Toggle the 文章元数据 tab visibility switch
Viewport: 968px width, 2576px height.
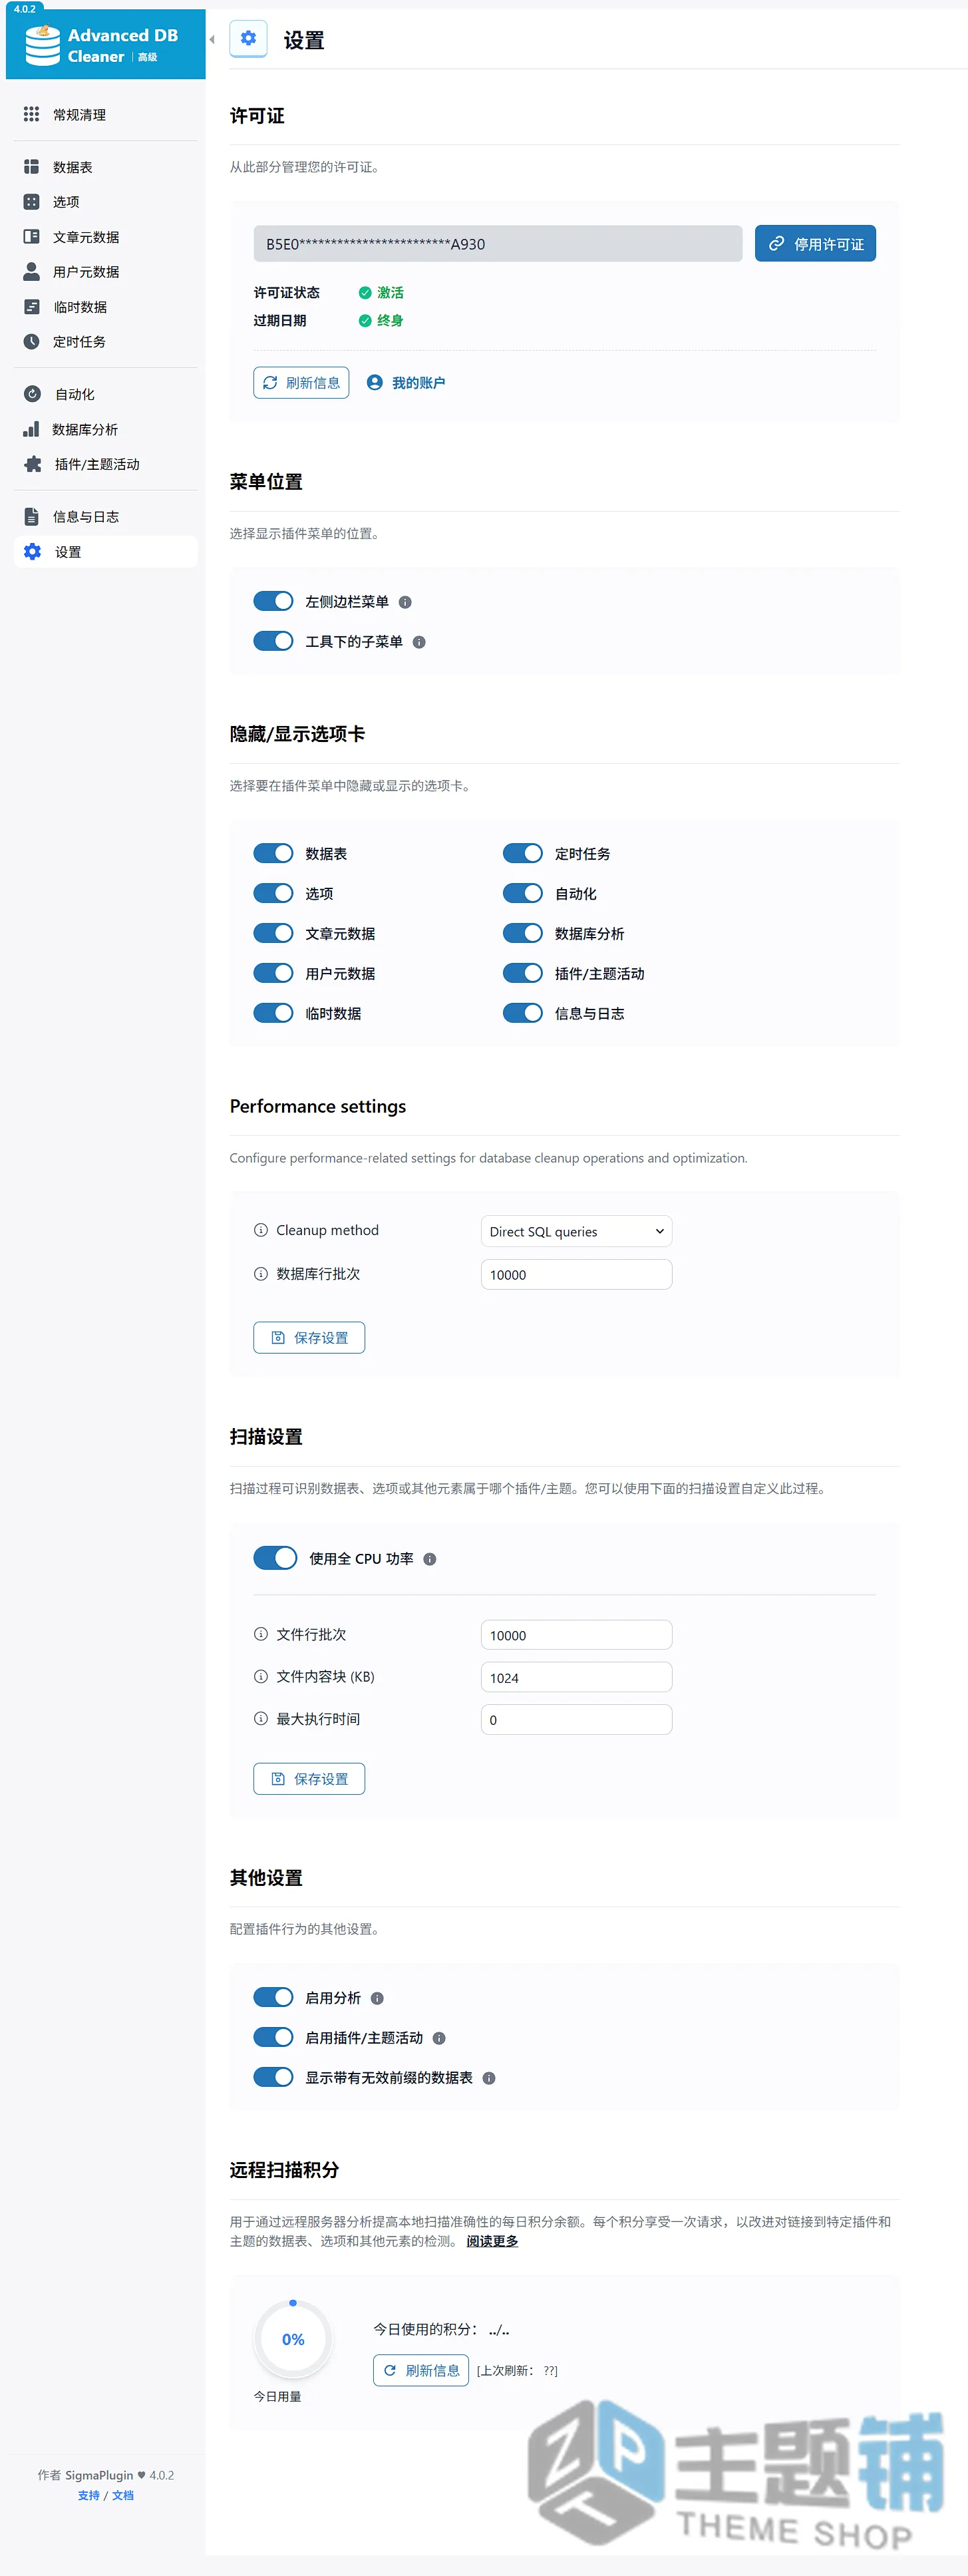(x=273, y=933)
